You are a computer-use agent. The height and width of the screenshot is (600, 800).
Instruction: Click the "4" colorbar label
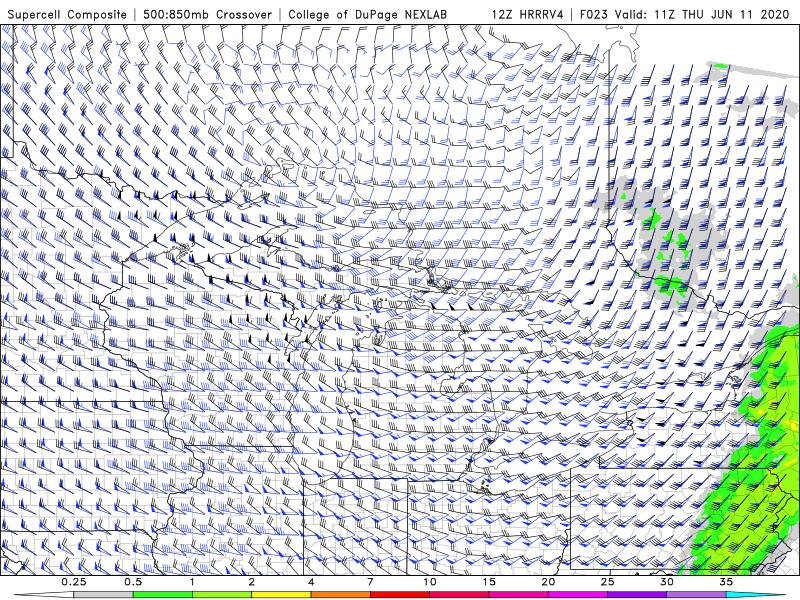pyautogui.click(x=311, y=582)
